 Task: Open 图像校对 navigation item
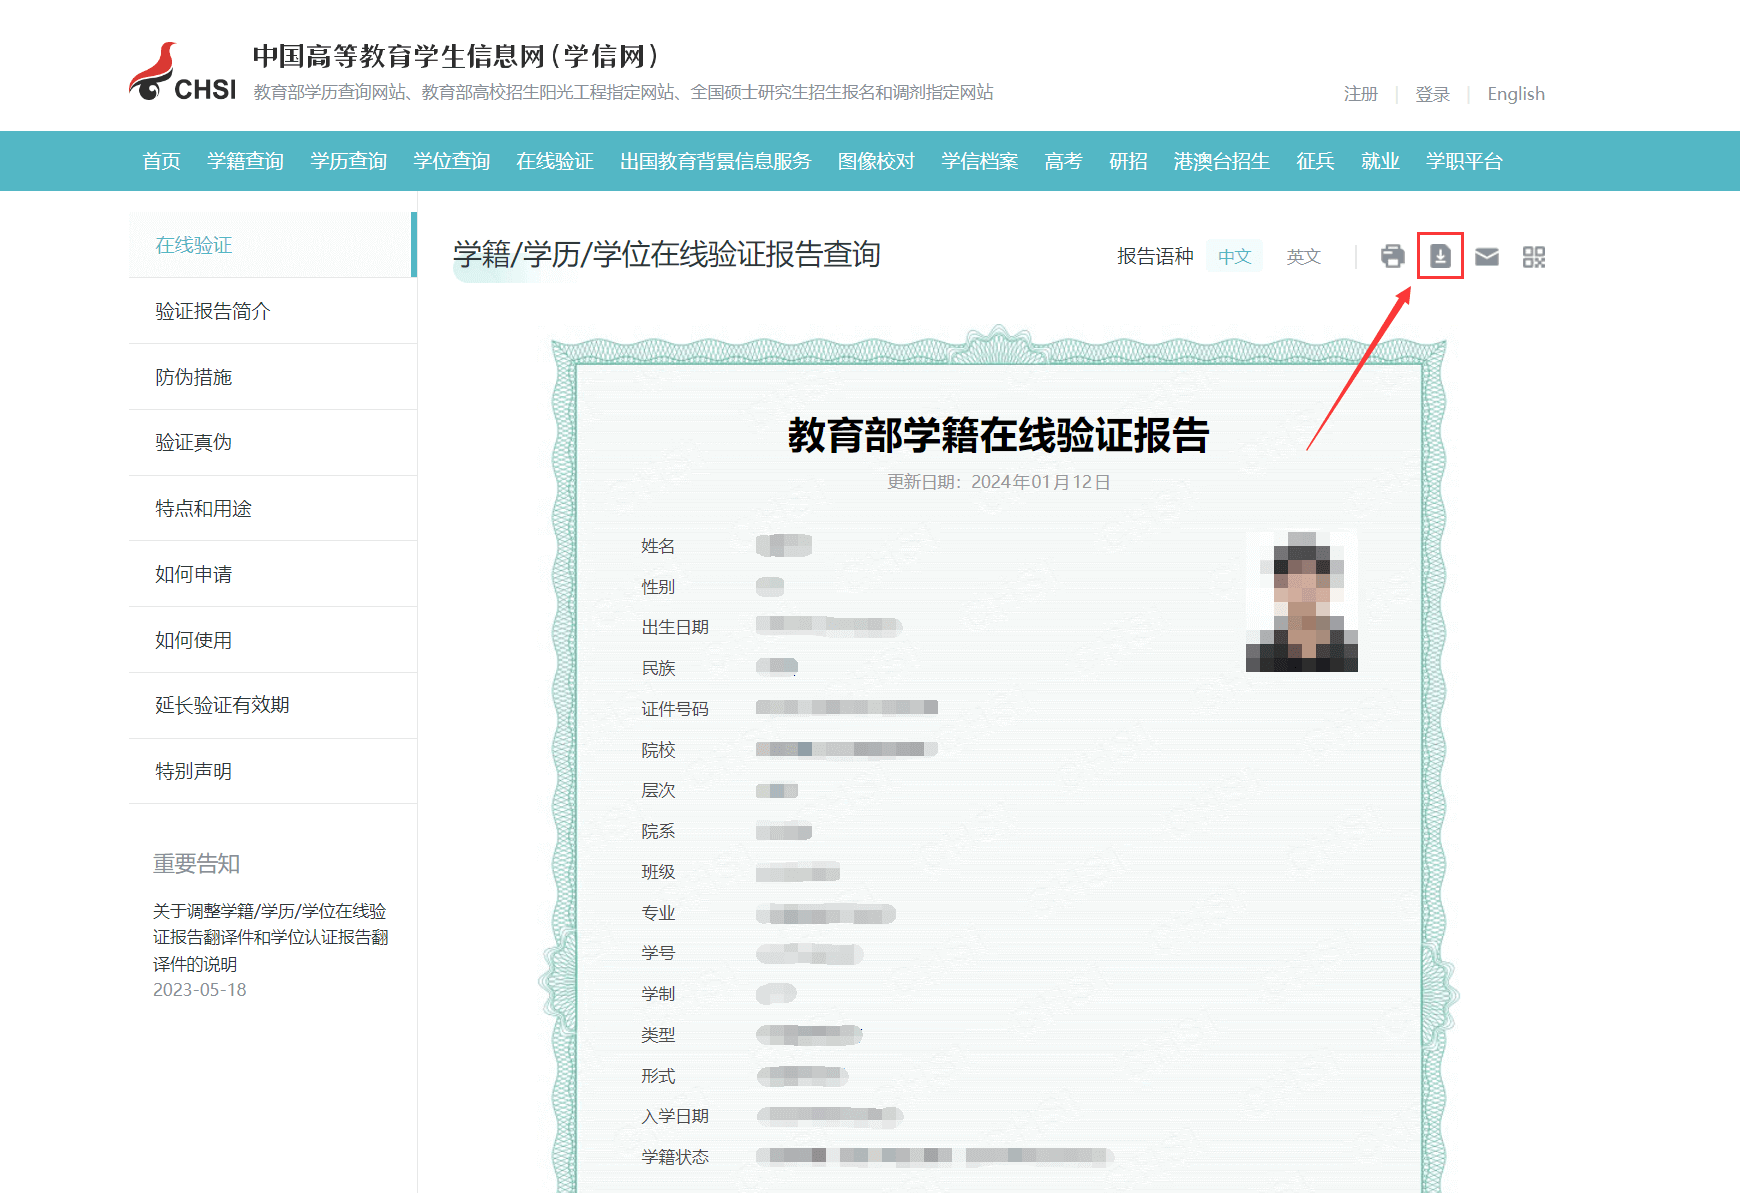point(876,161)
